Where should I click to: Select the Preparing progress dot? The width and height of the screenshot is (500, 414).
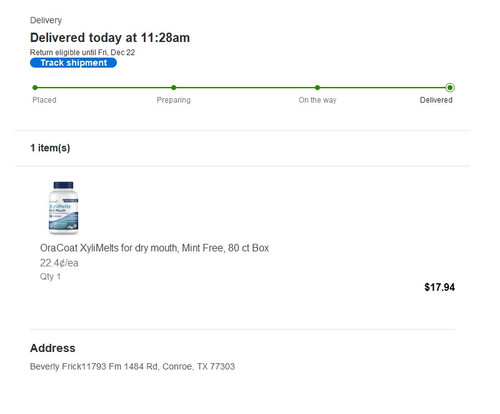tap(174, 88)
